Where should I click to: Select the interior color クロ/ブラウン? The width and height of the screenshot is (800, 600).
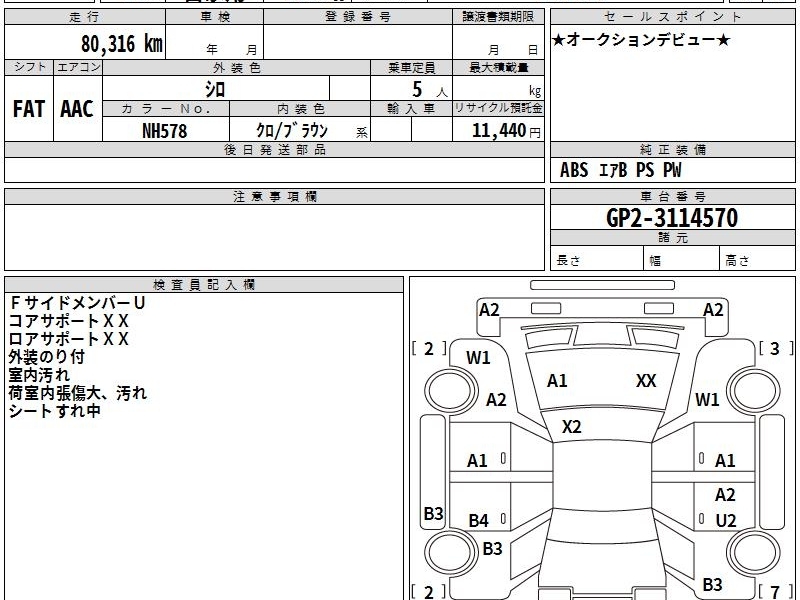tap(292, 131)
